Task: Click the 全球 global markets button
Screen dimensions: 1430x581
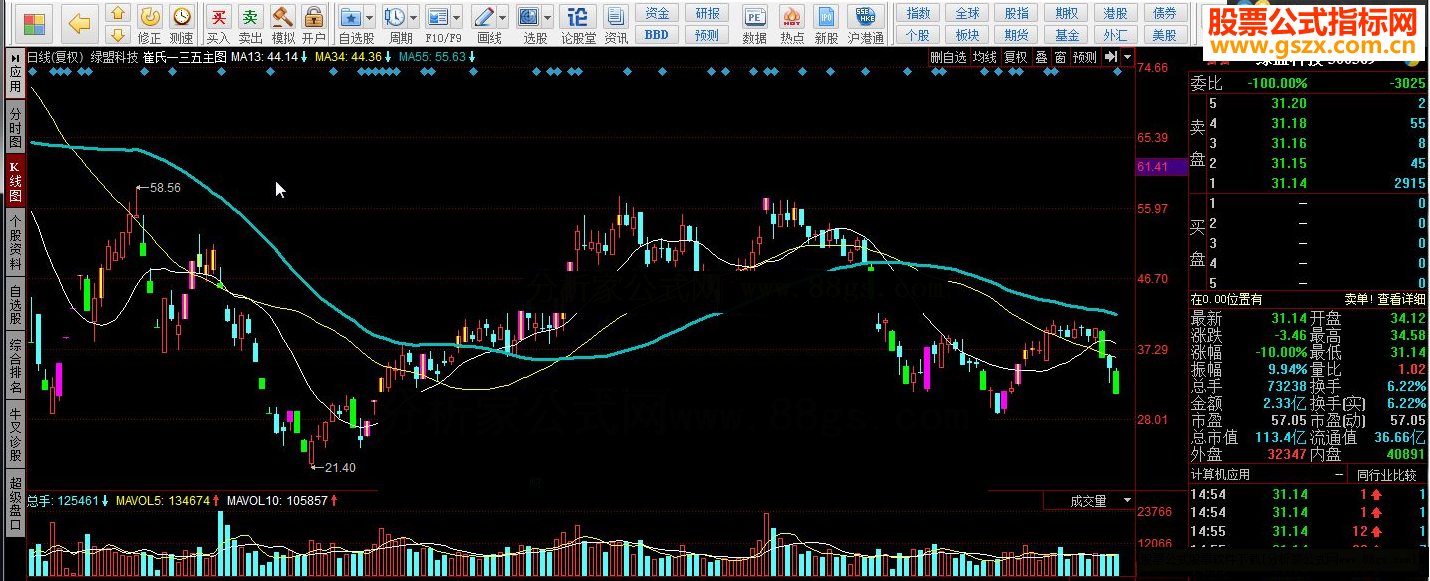Action: pos(967,13)
